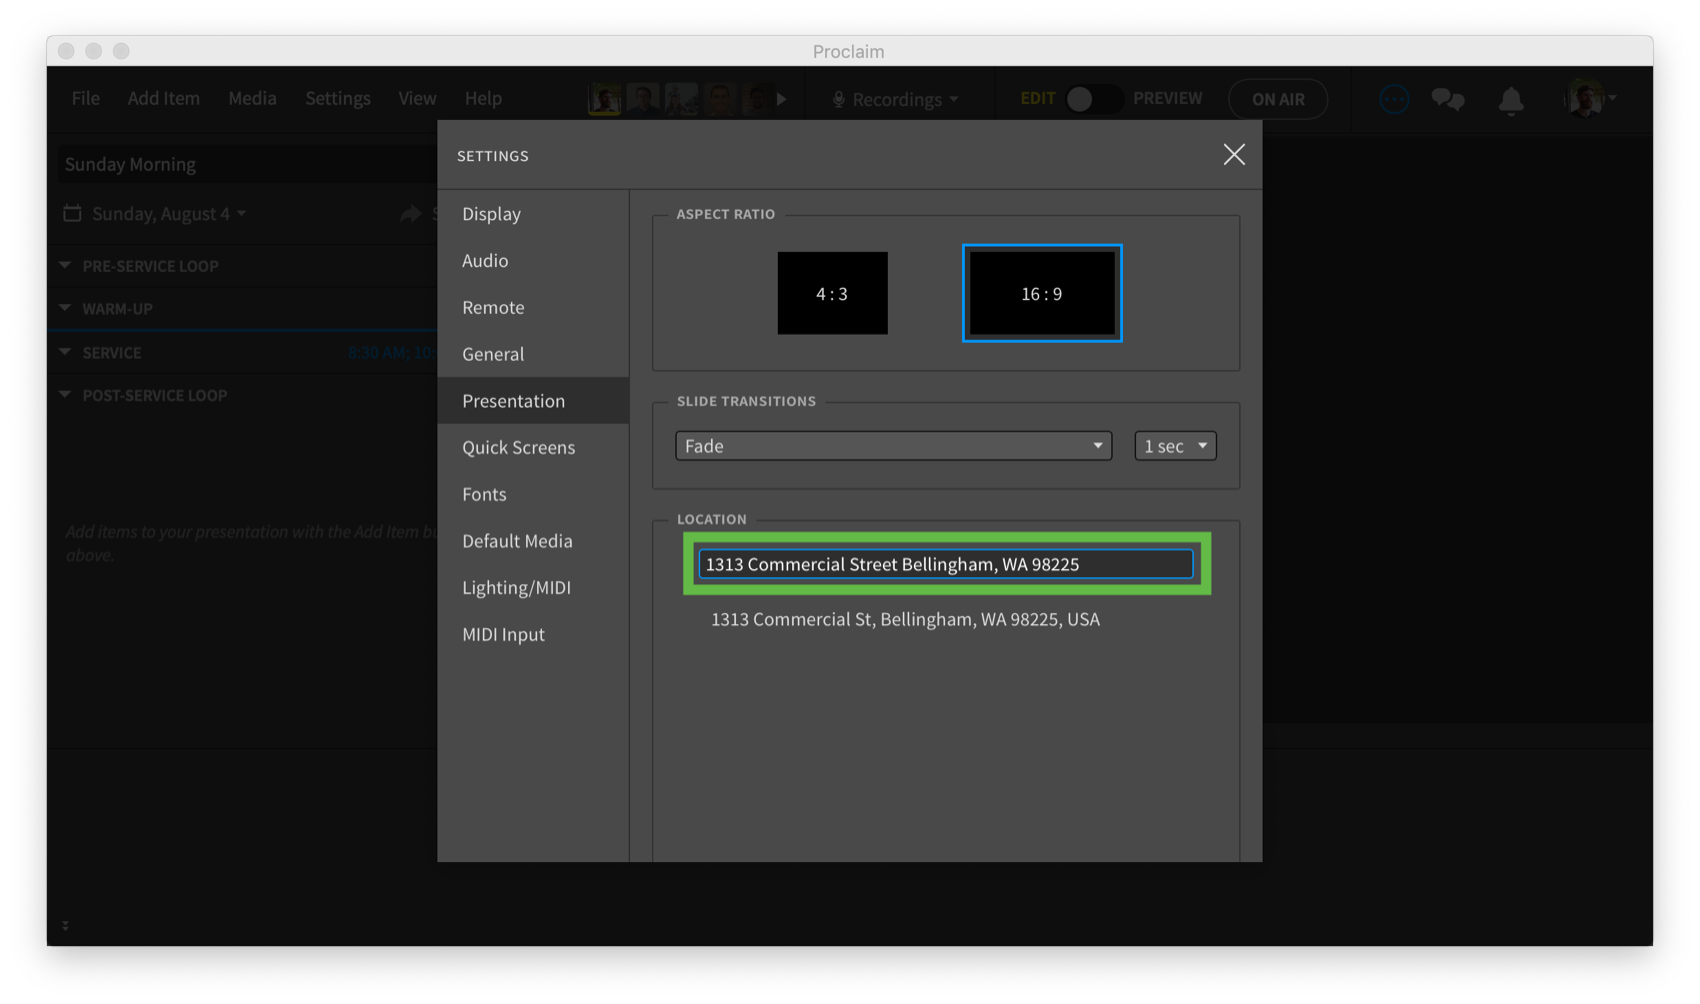The height and width of the screenshot is (1004, 1700).
Task: Click the share arrow icon in presentation header
Action: pos(410,213)
